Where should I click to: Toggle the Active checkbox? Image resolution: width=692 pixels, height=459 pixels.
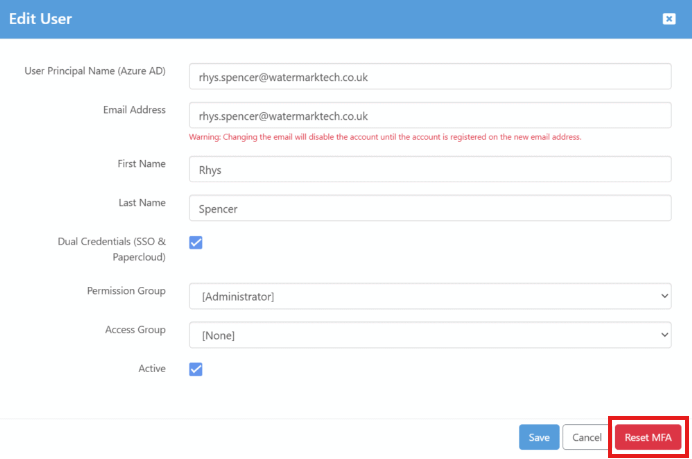pyautogui.click(x=196, y=369)
